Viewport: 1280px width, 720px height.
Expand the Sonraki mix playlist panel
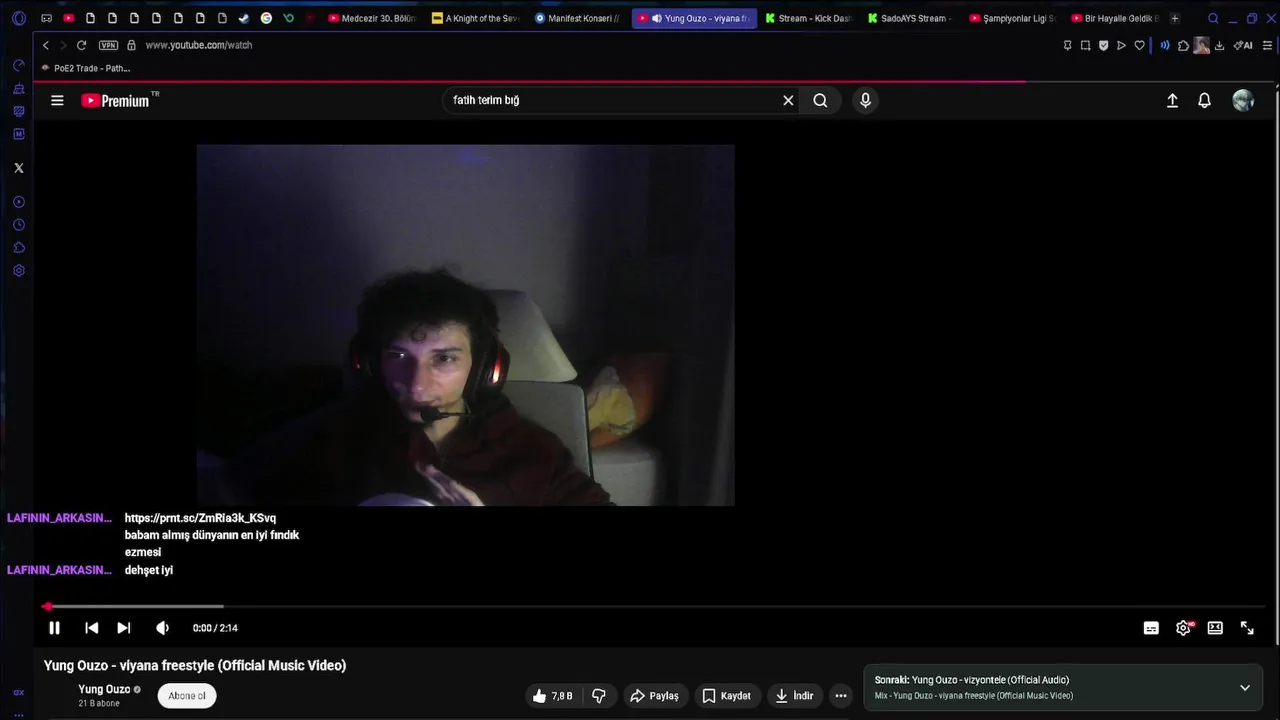tap(1245, 688)
